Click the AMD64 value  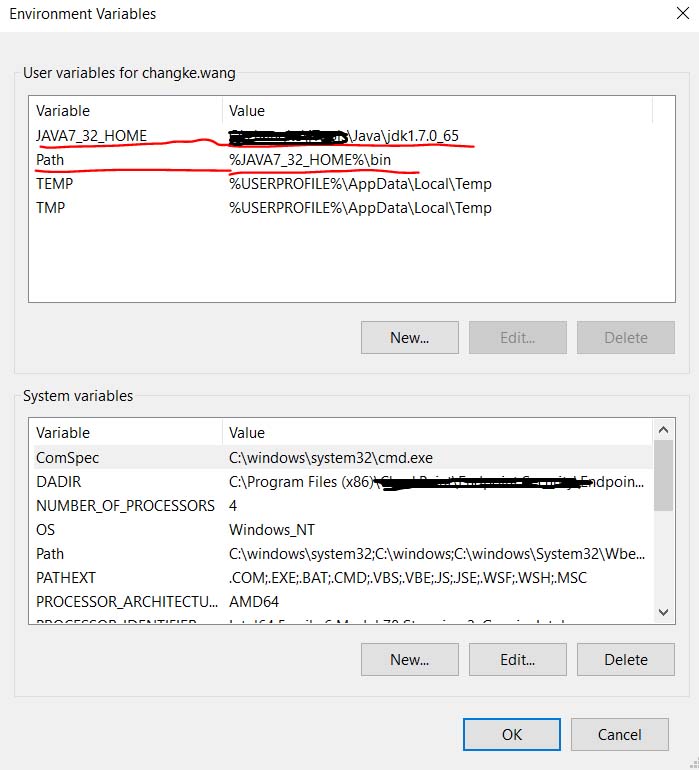click(x=253, y=602)
